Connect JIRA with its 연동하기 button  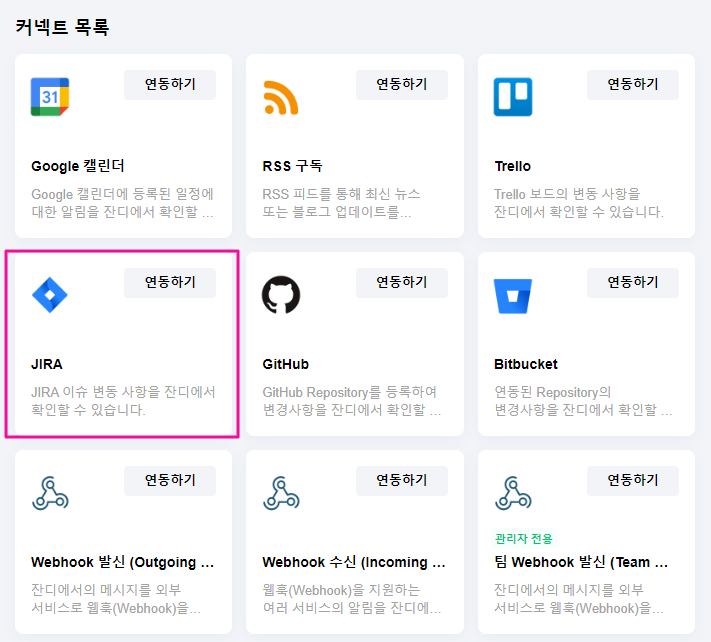point(170,283)
